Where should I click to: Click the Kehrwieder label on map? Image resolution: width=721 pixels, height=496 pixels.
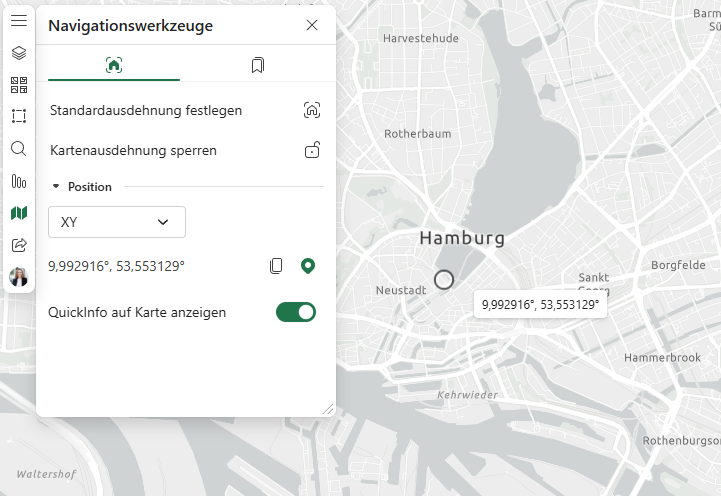point(467,395)
